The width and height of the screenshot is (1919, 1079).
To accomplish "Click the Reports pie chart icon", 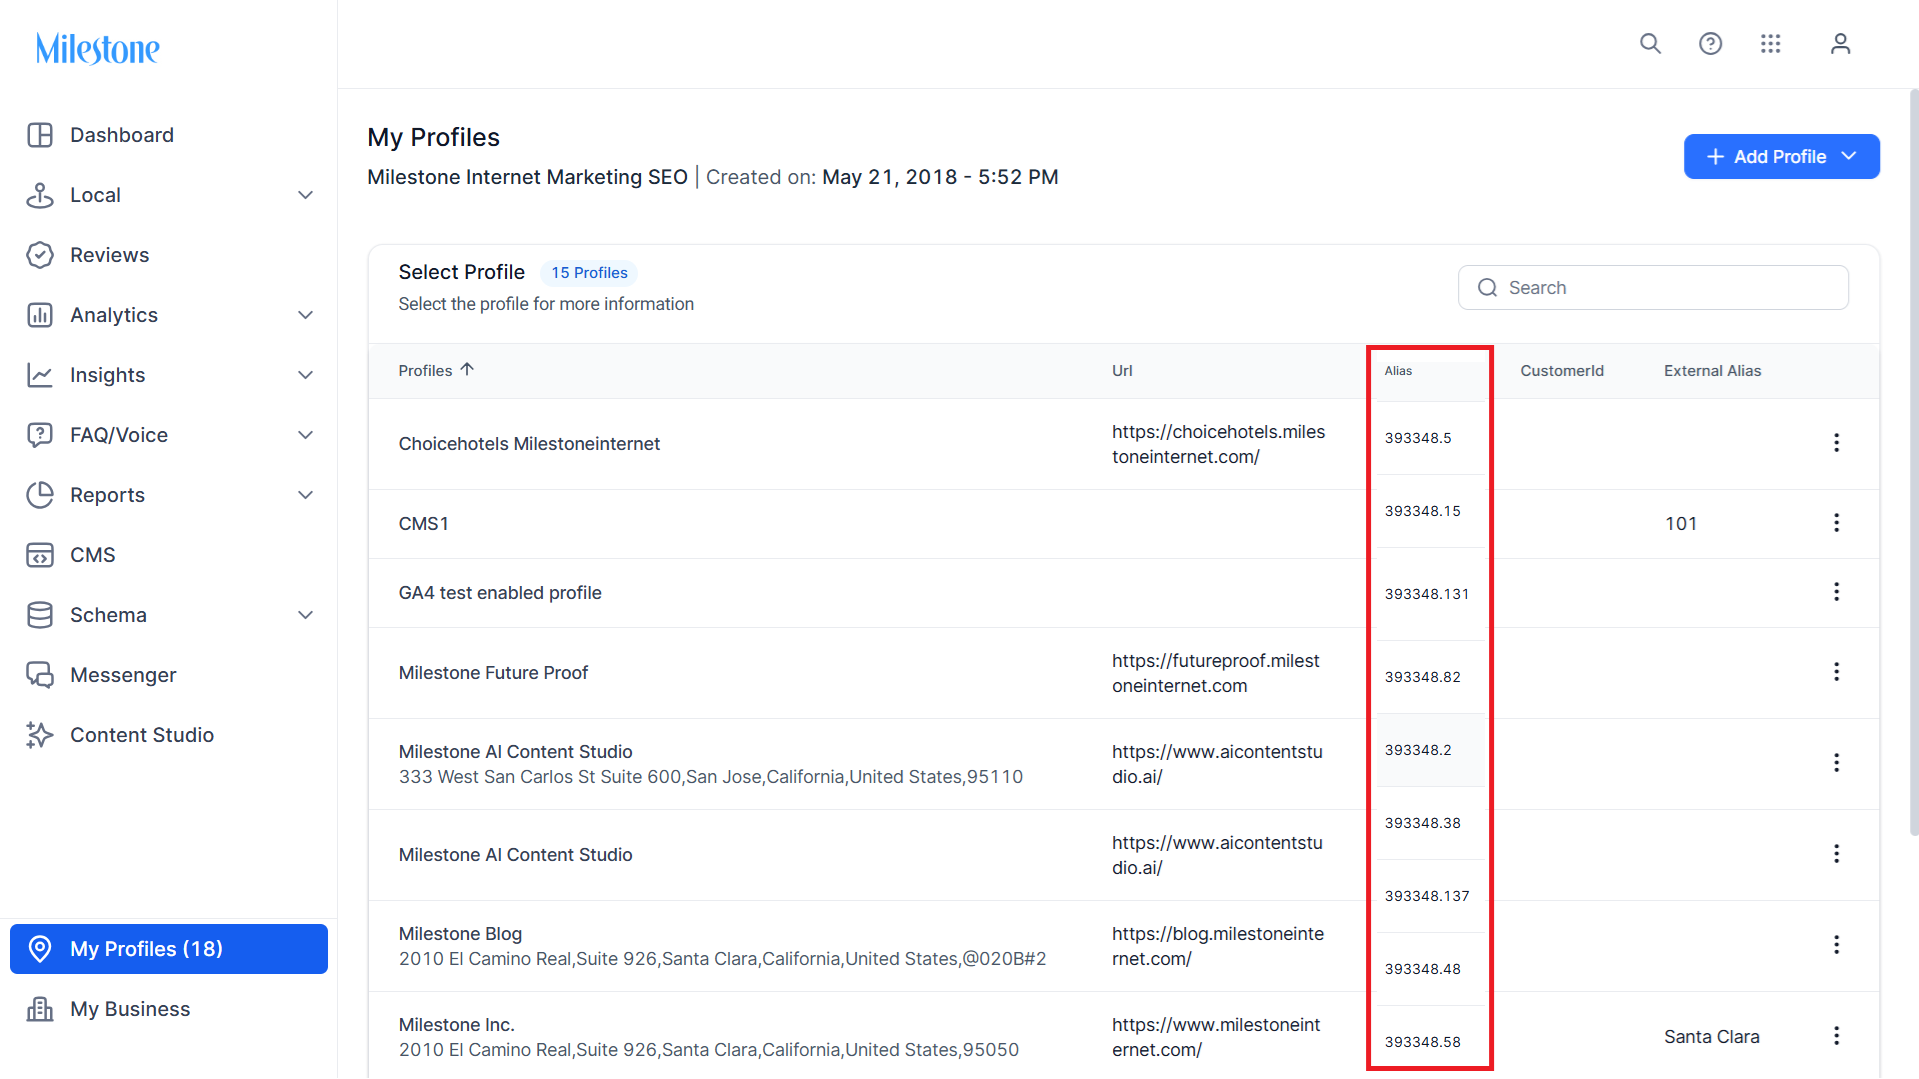I will (x=40, y=495).
